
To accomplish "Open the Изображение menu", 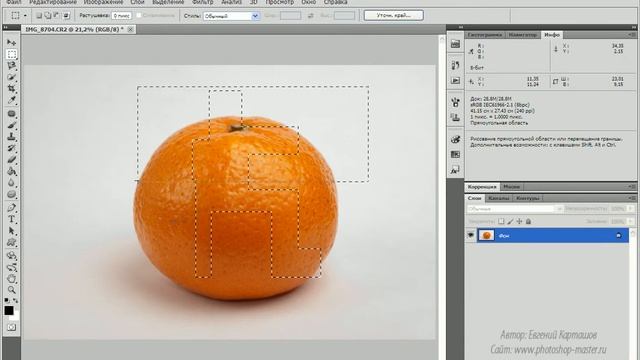I will tap(103, 2).
